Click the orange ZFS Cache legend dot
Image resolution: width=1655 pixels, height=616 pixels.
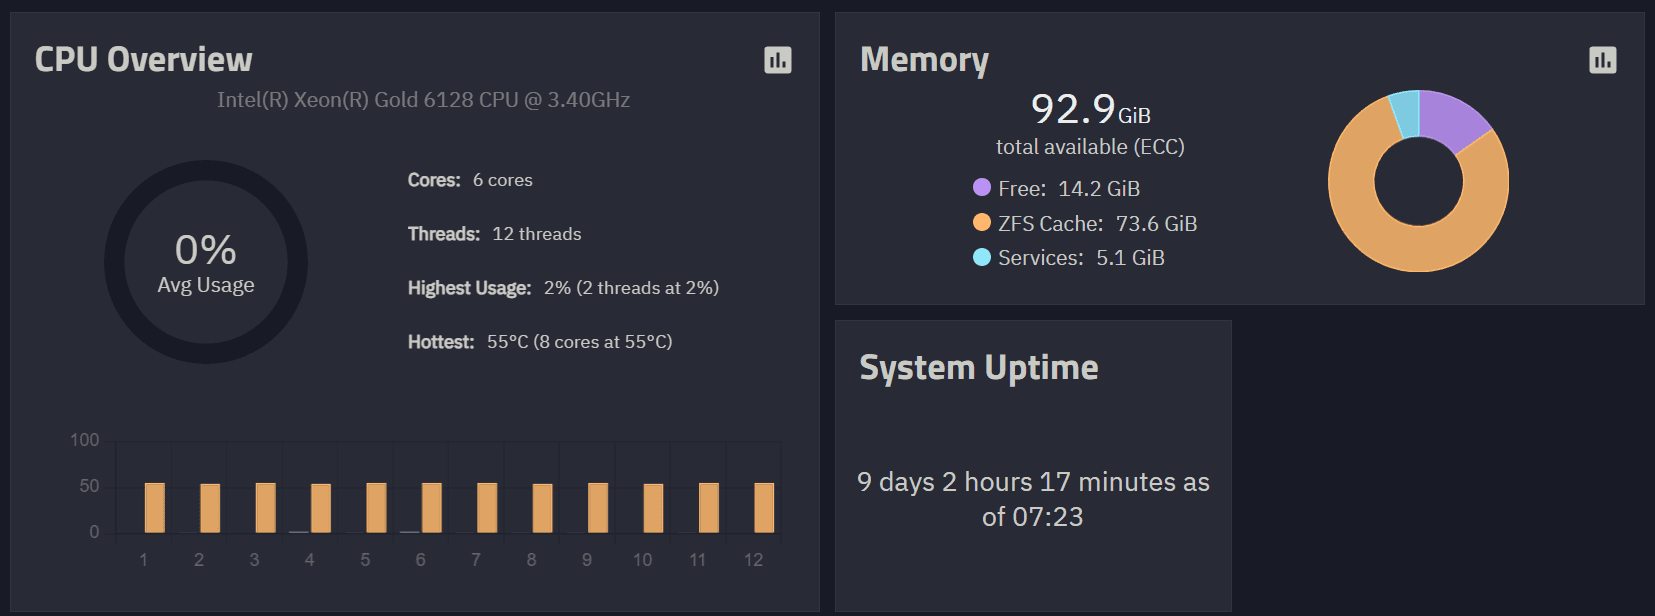tap(982, 222)
